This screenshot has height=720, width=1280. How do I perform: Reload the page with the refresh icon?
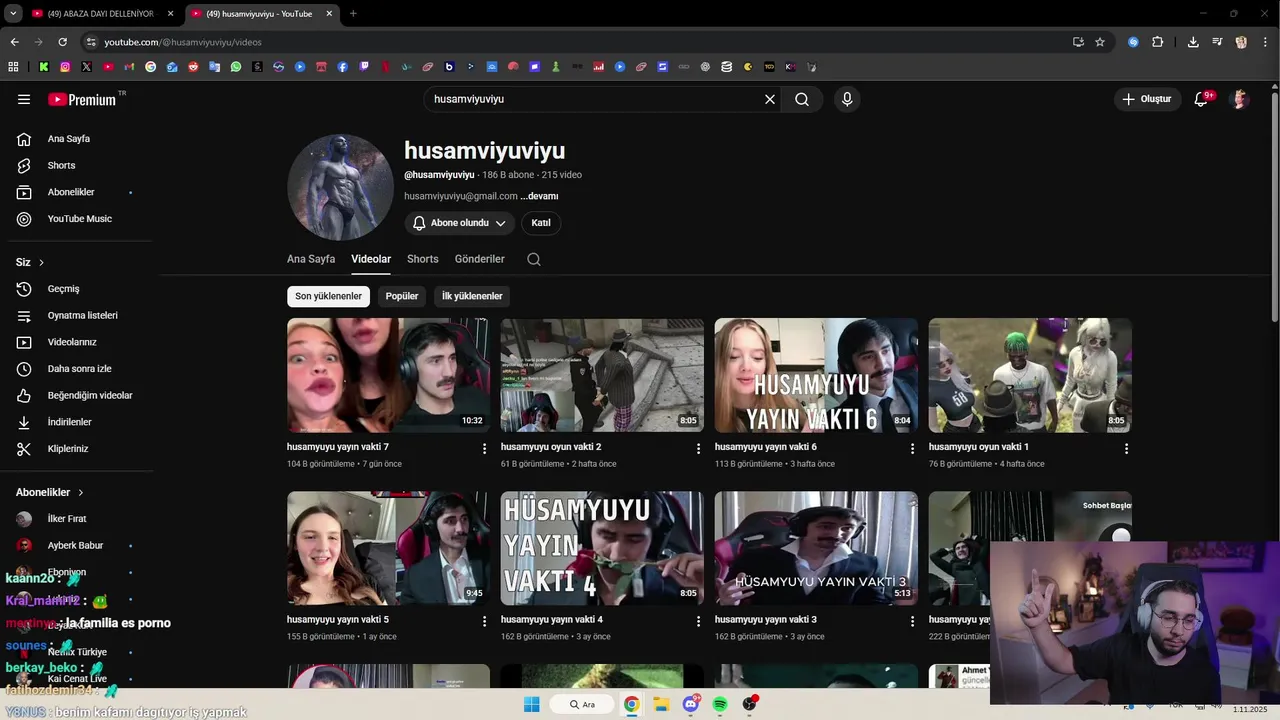coord(62,42)
